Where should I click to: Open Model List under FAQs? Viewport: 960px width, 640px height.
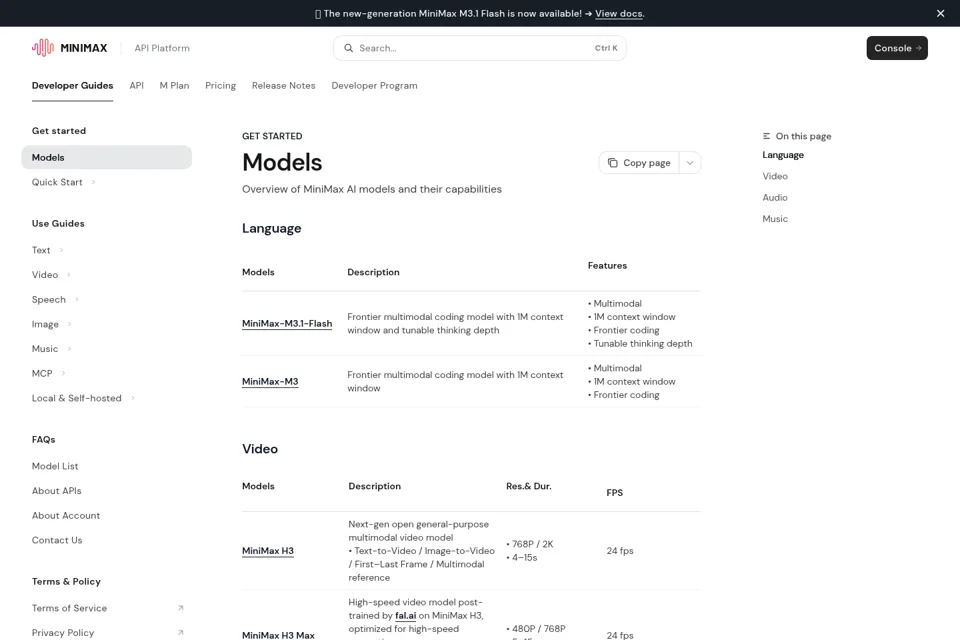(x=55, y=466)
